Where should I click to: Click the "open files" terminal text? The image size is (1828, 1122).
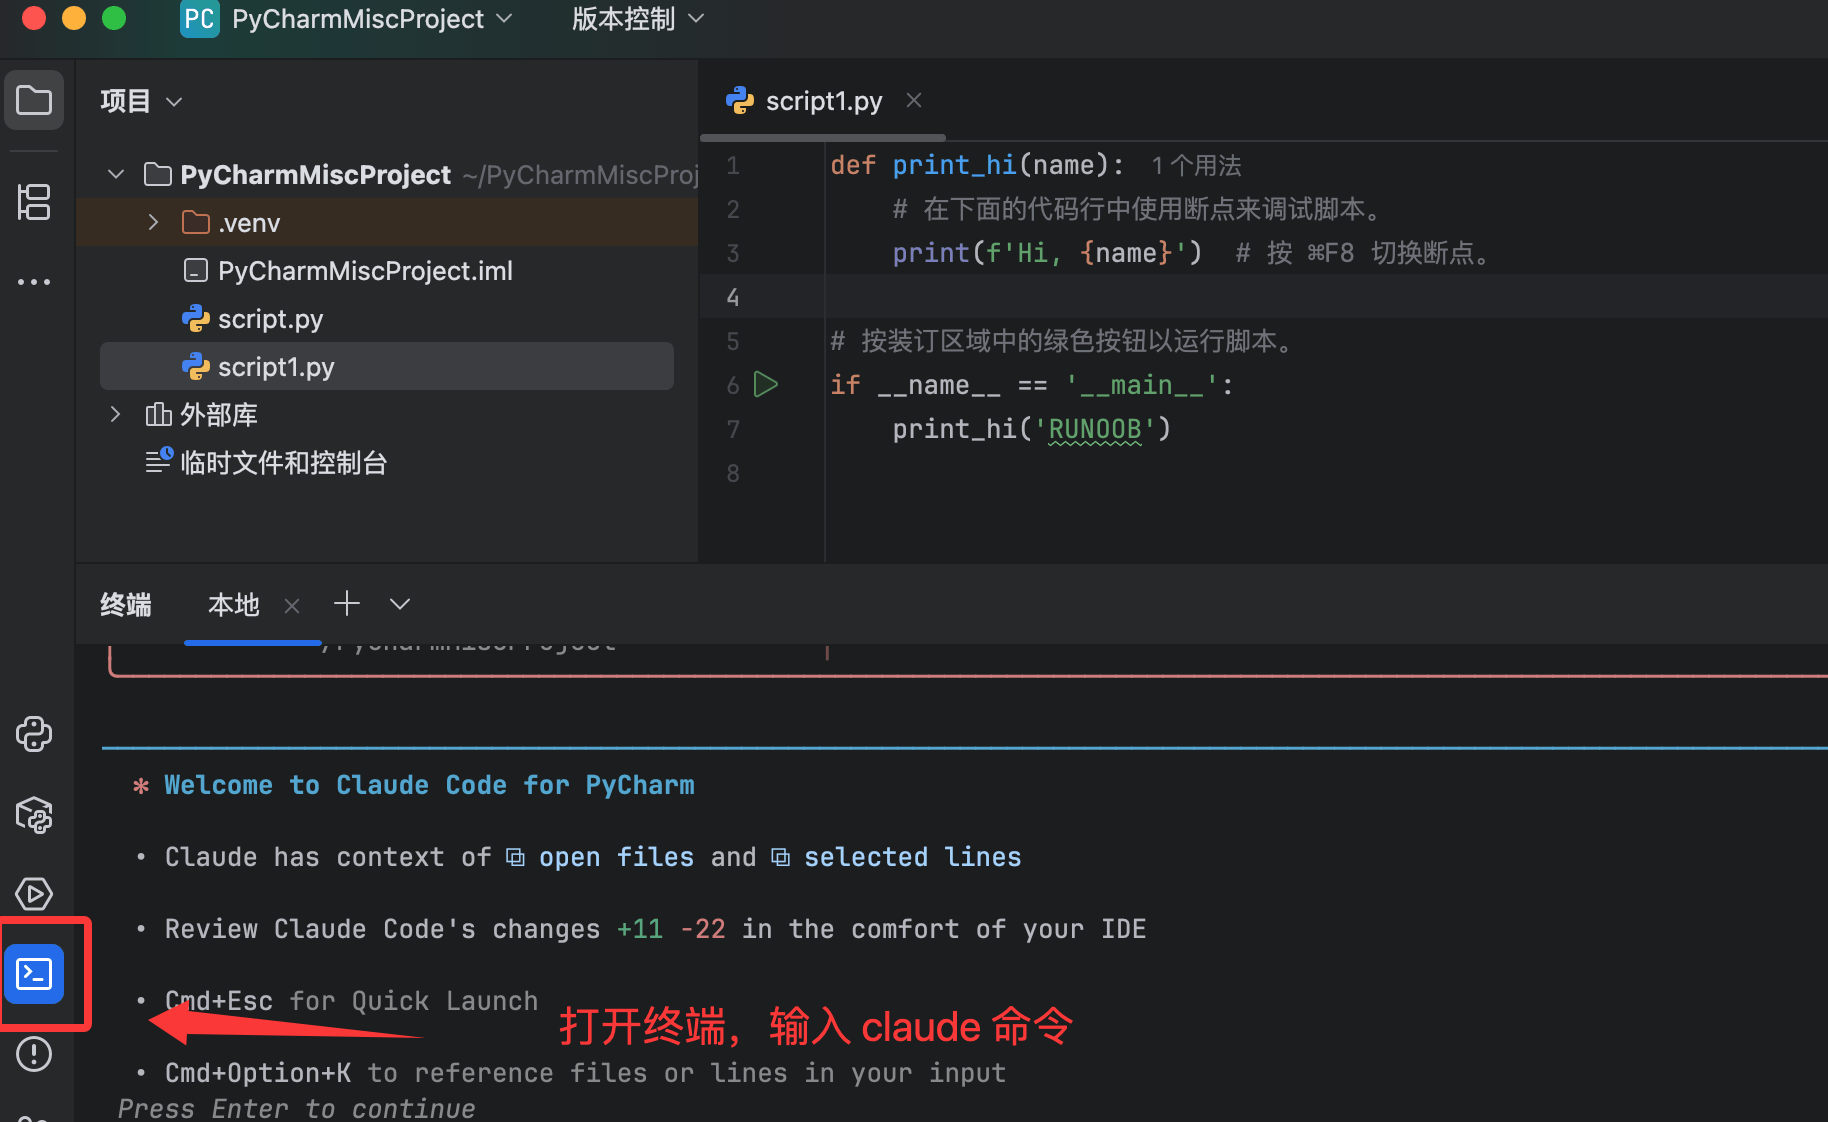pos(616,857)
